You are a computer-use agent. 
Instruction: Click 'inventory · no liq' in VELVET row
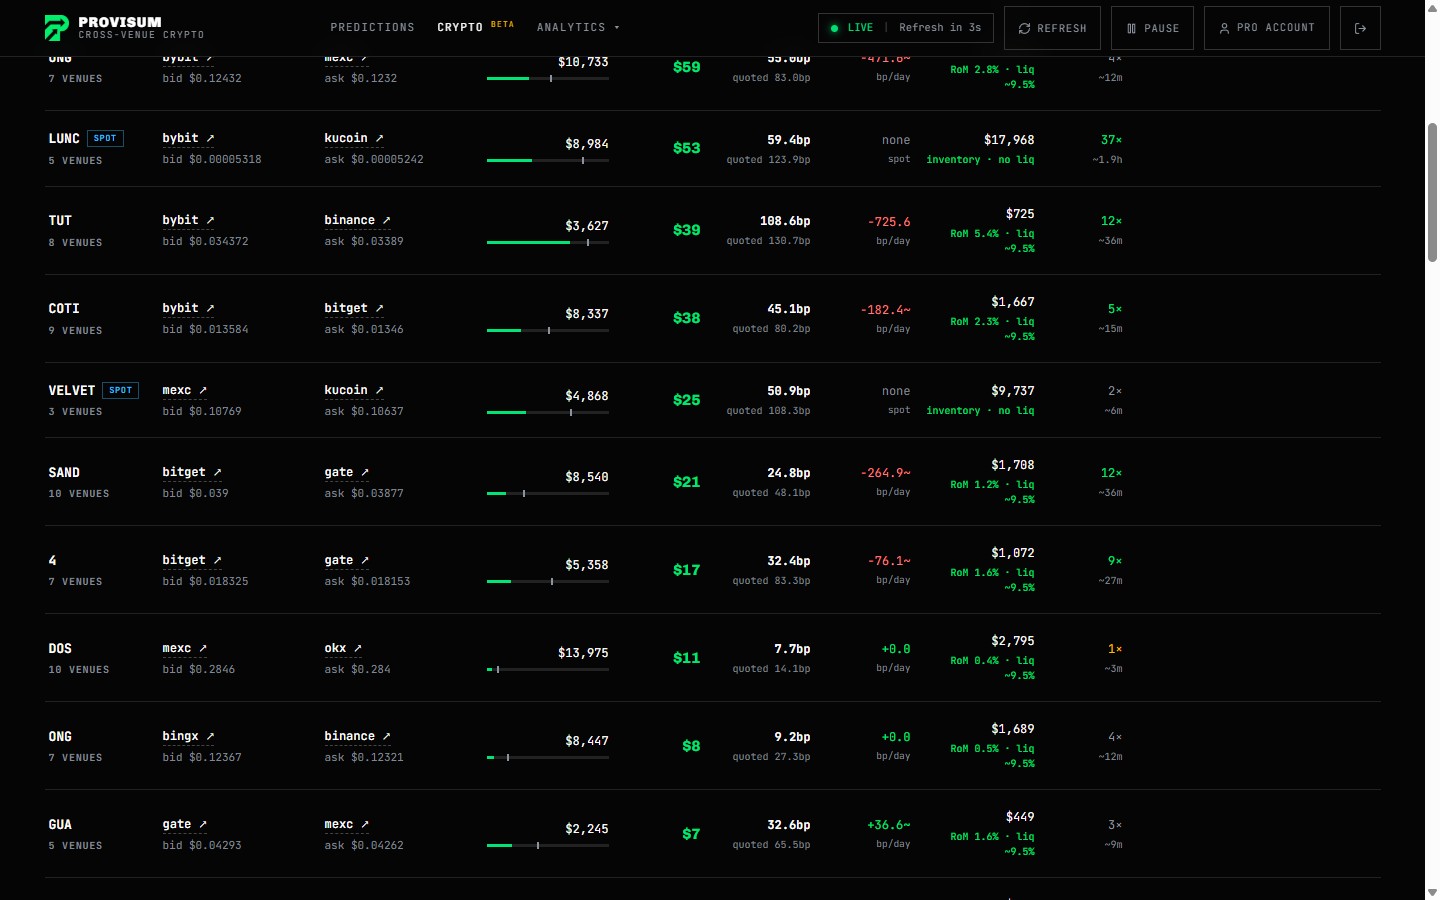[980, 411]
